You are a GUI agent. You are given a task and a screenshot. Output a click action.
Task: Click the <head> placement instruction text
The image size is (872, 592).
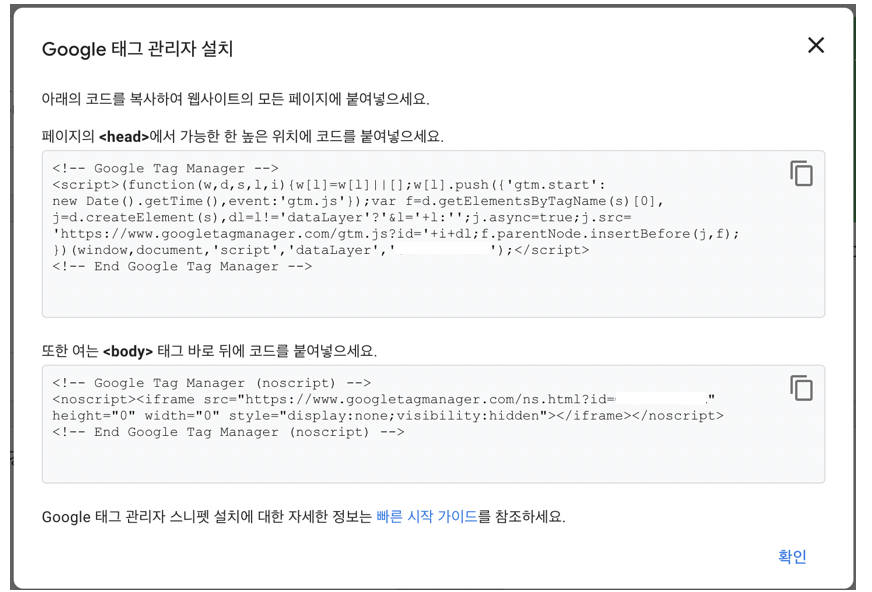242,136
